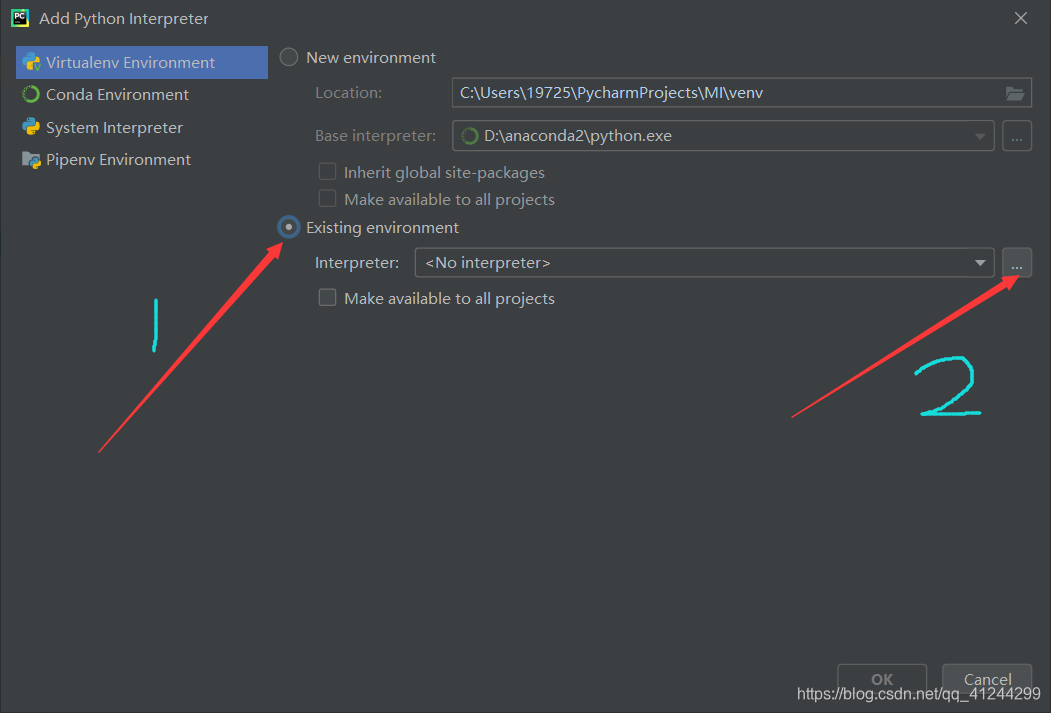Select the Existing environment radio button
The image size is (1051, 713).
288,227
